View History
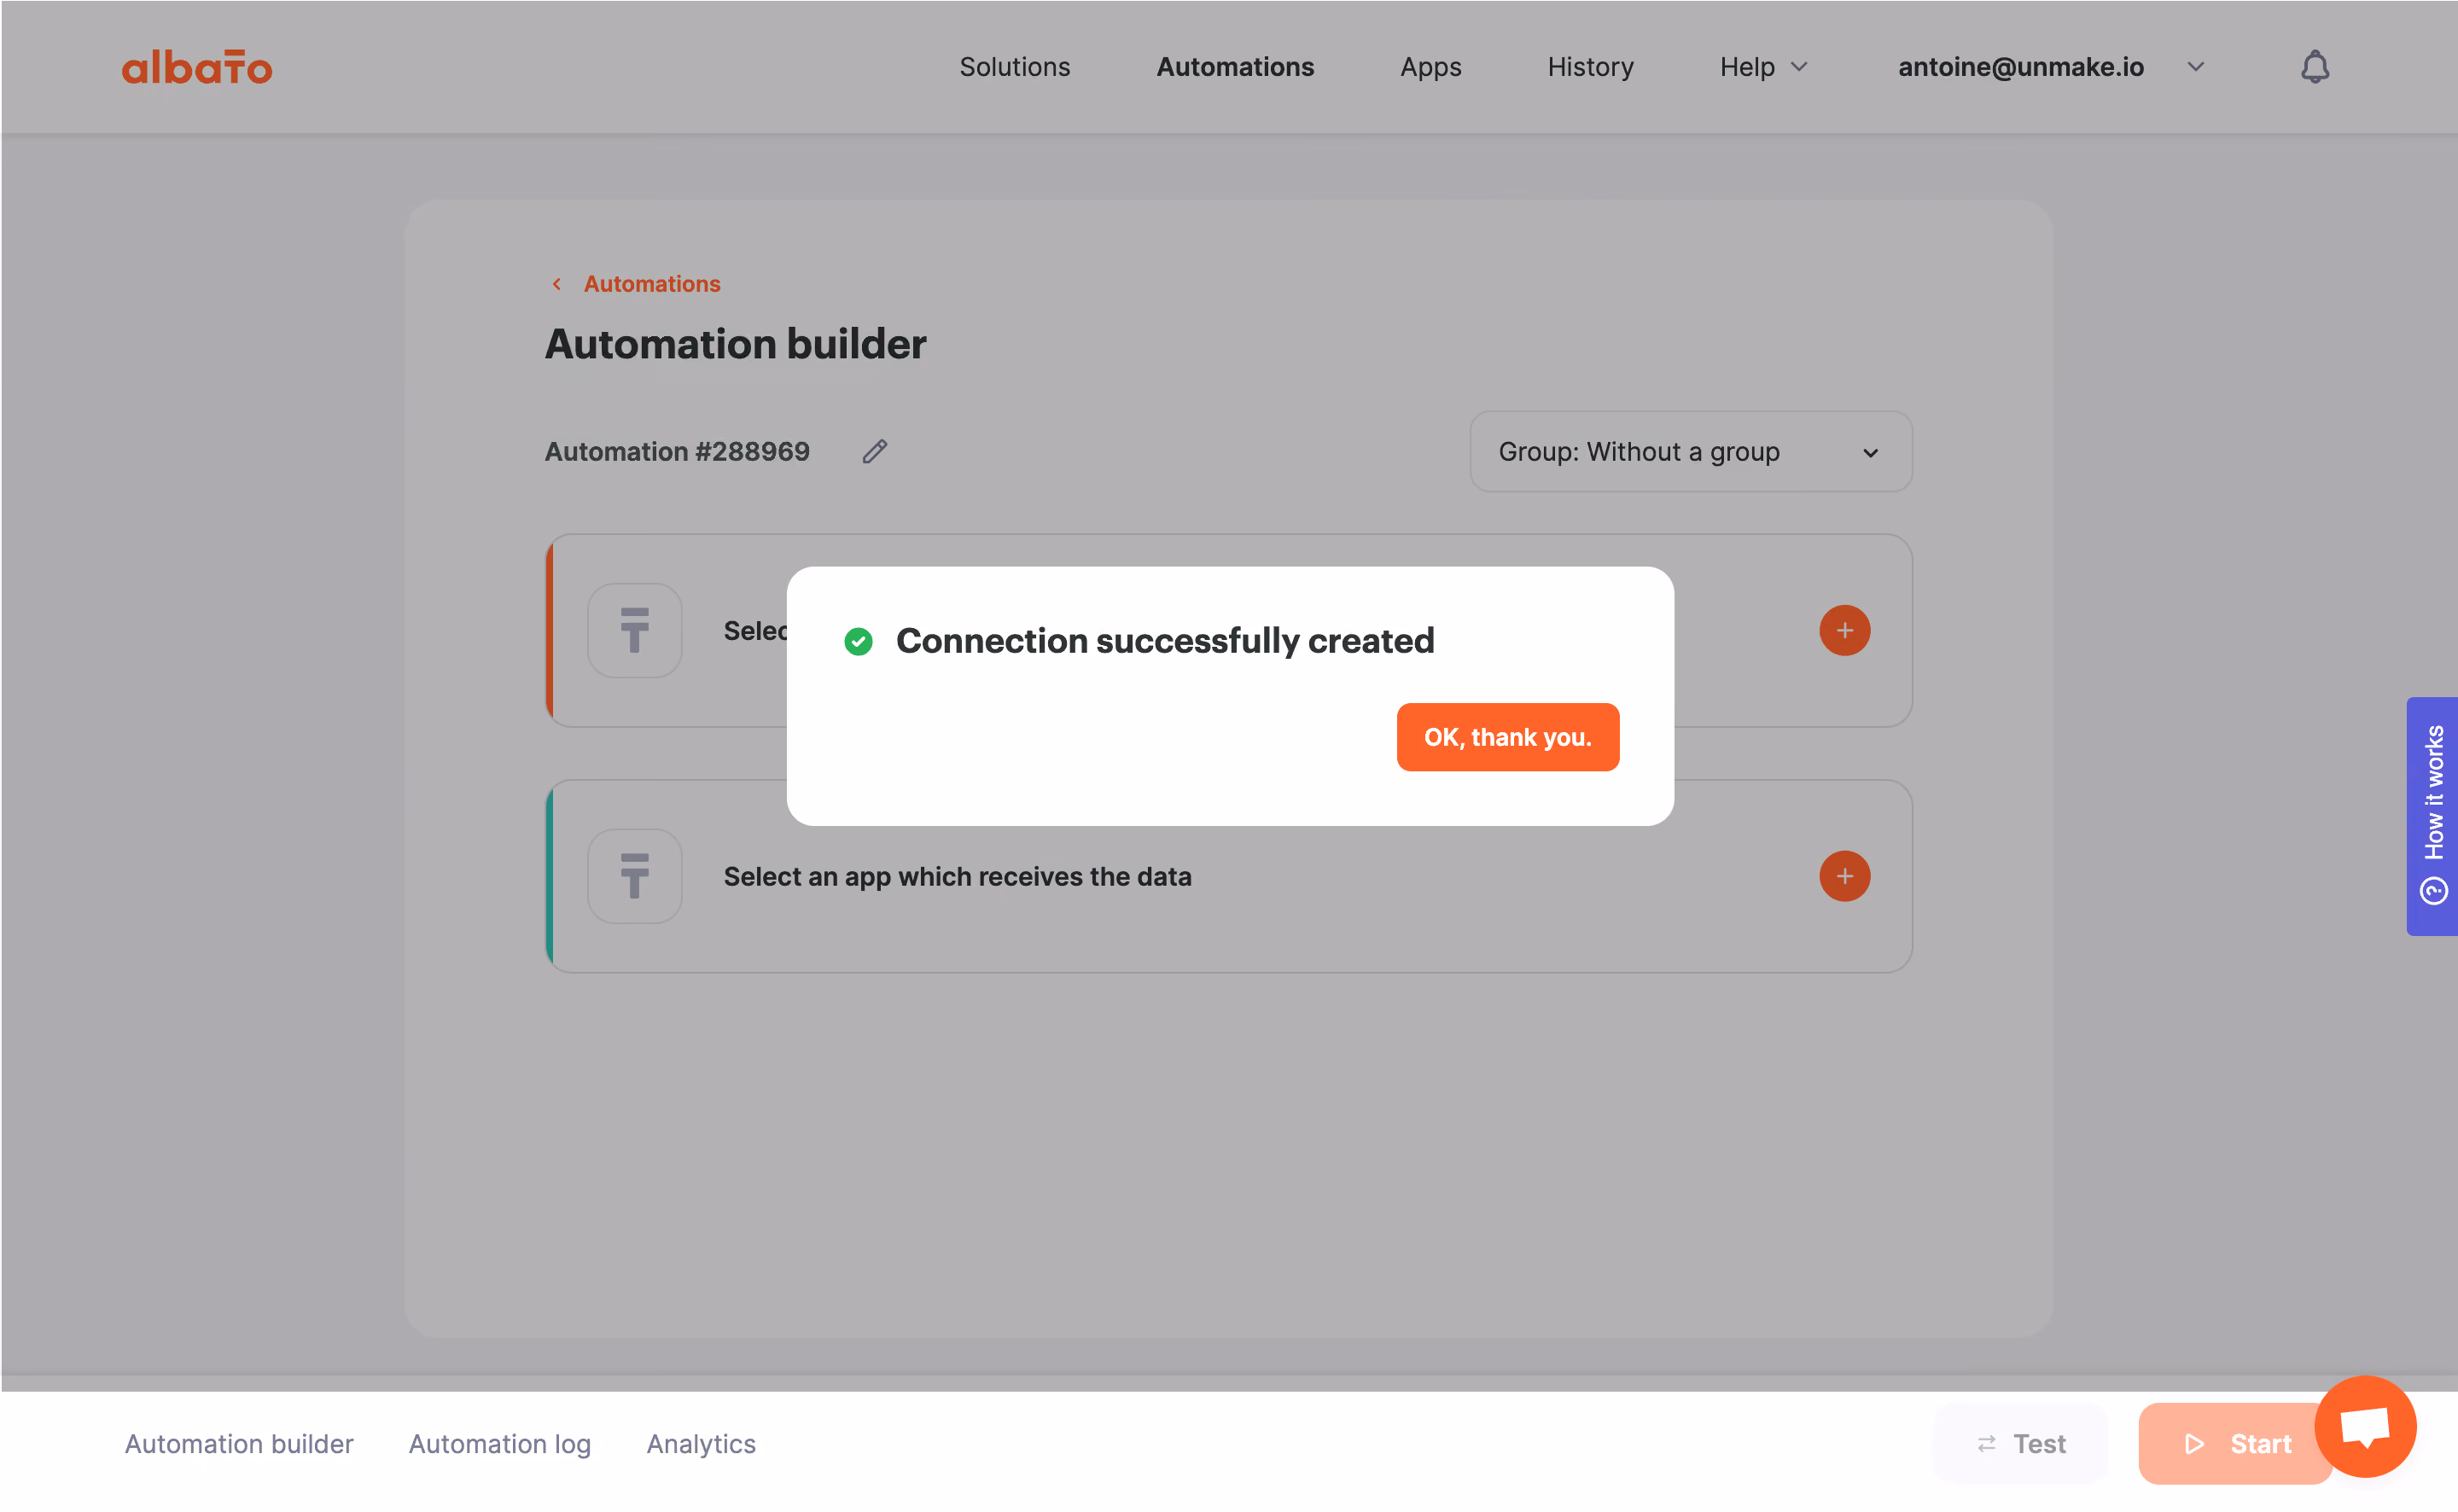Screen dimensions: 2458x1512 1590,67
